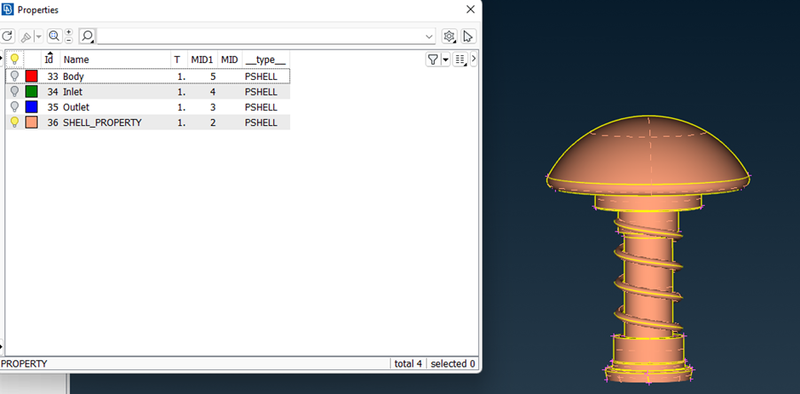Click the zoom-to-fit magnifier globe icon
The image size is (800, 394).
click(x=54, y=36)
